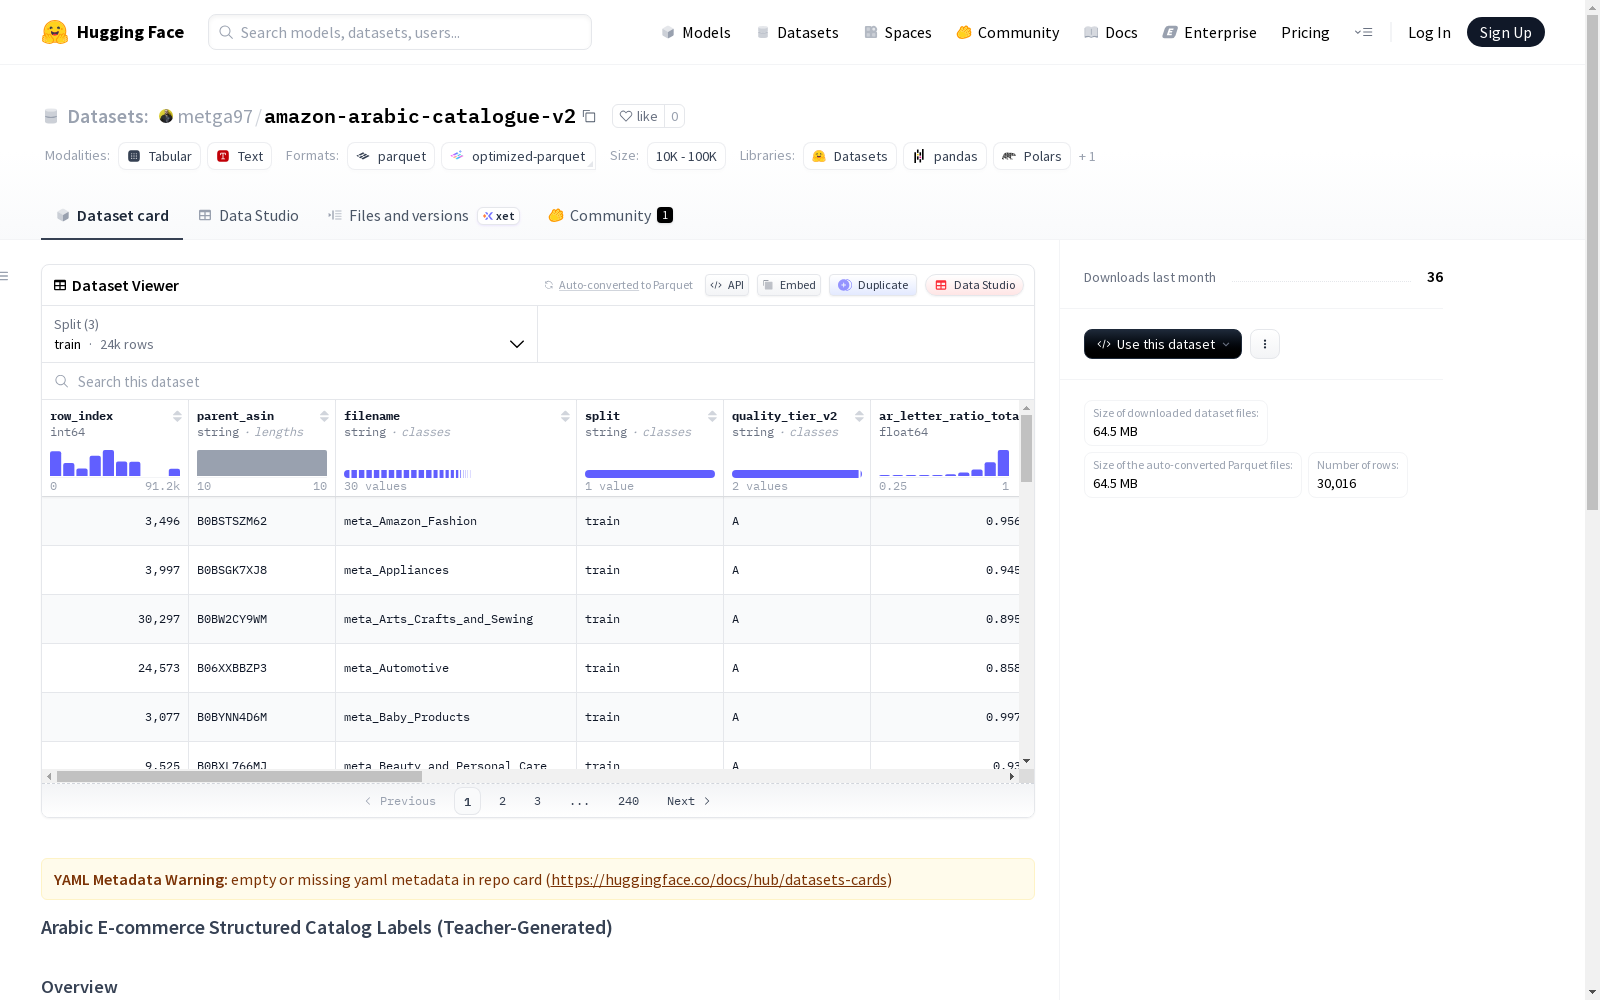Click the Datasets breadcrumb icon
Viewport: 1600px width, 1000px height.
[51, 116]
